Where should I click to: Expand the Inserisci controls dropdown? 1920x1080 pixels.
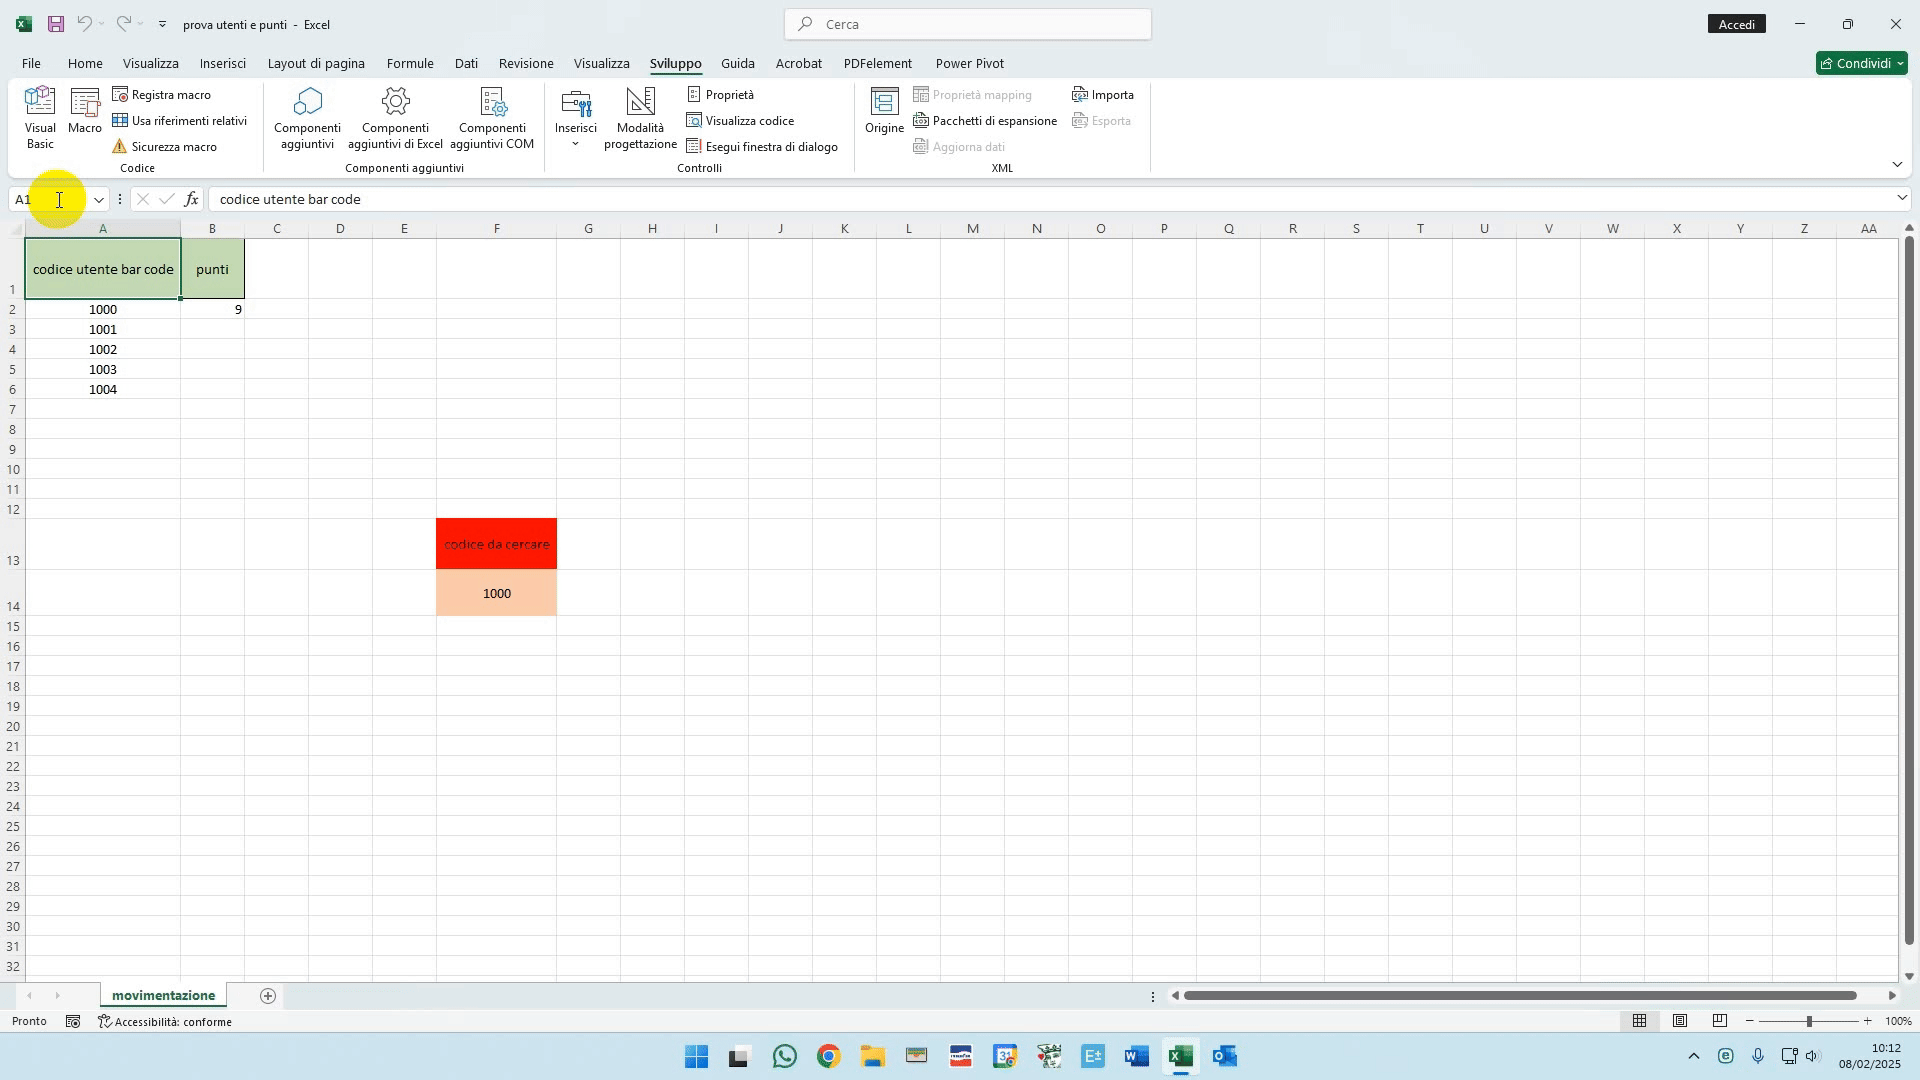pyautogui.click(x=575, y=143)
